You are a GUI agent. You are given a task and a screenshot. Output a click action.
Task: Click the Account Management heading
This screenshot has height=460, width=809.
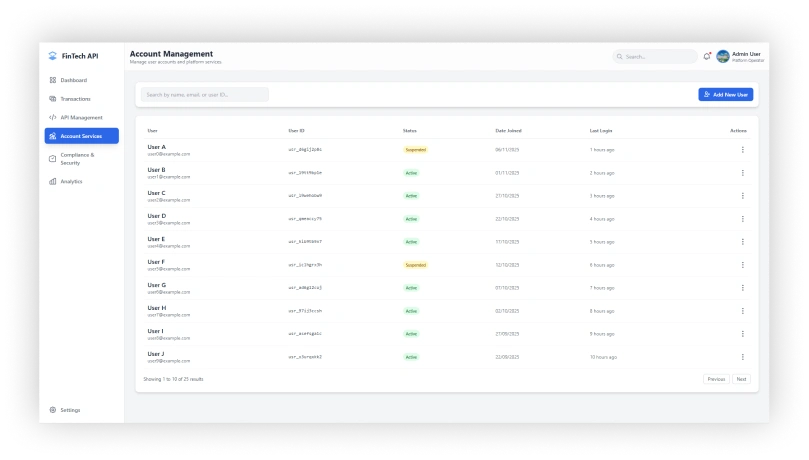171,54
